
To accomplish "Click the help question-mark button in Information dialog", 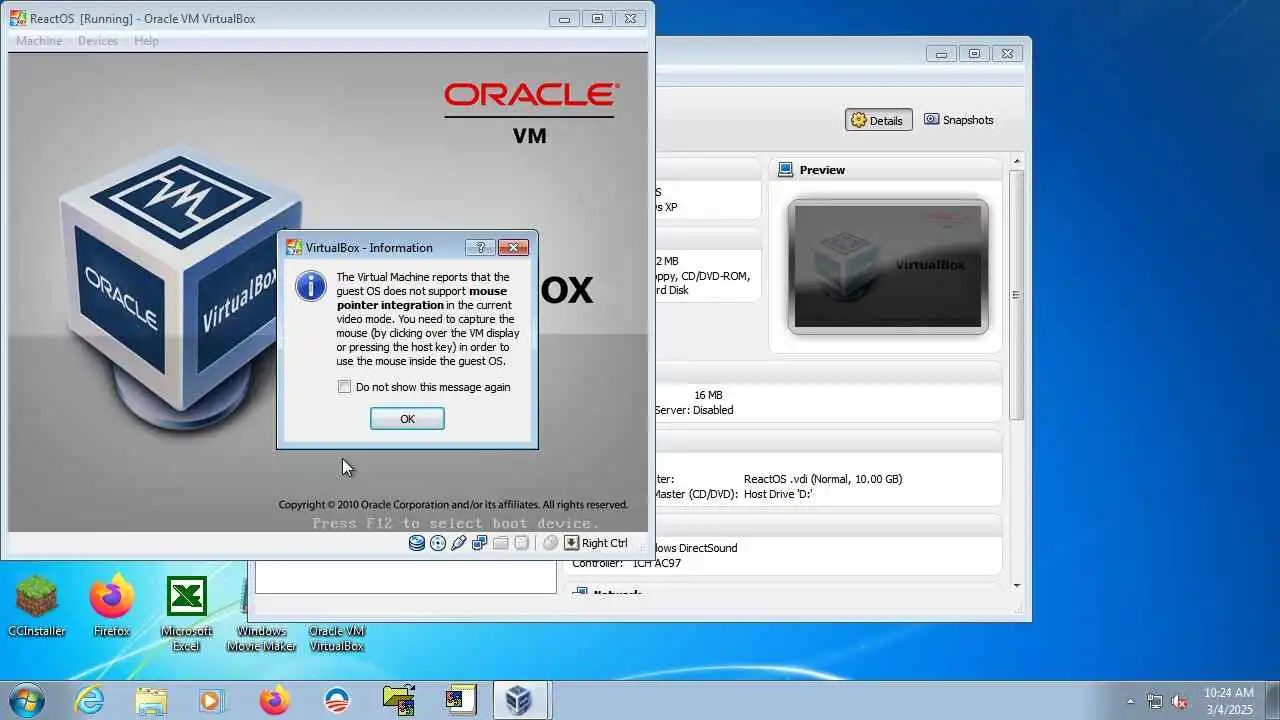I will [480, 247].
